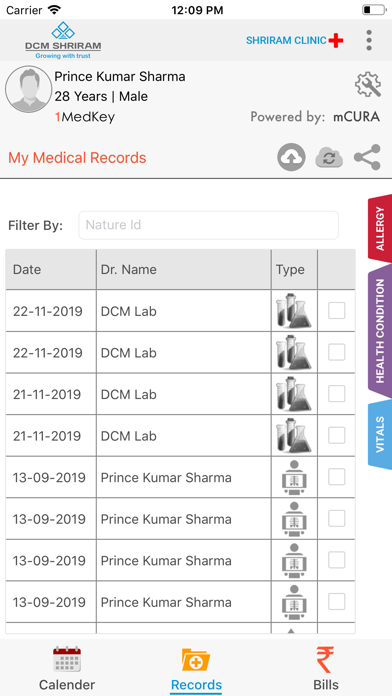Open lab report icon for first 22-11-2019 row

tap(293, 311)
